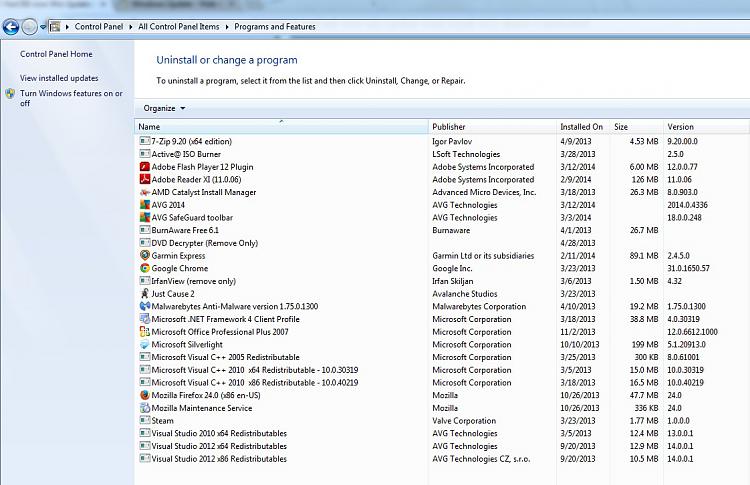This screenshot has height=485, width=750.
Task: Click the Microsoft .NET Framework 4 icon
Action: [144, 319]
